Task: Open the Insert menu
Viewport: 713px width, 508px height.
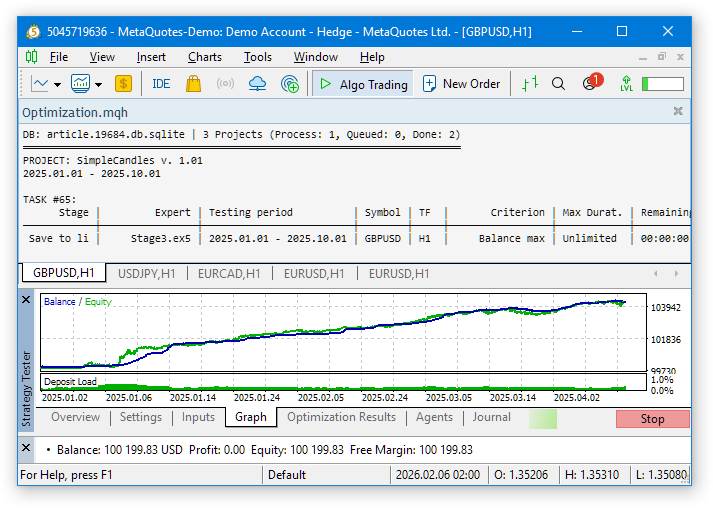Action: tap(151, 57)
